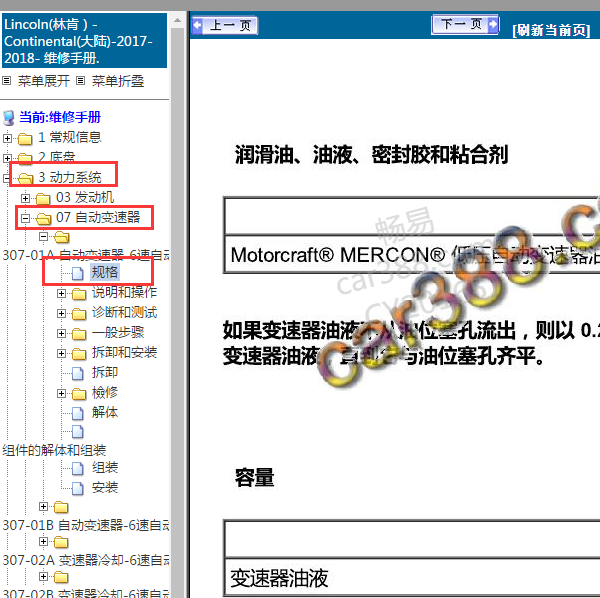This screenshot has width=600, height=598.
Task: Click the computer icon beside 当前:维修手册
Action: pos(9,118)
